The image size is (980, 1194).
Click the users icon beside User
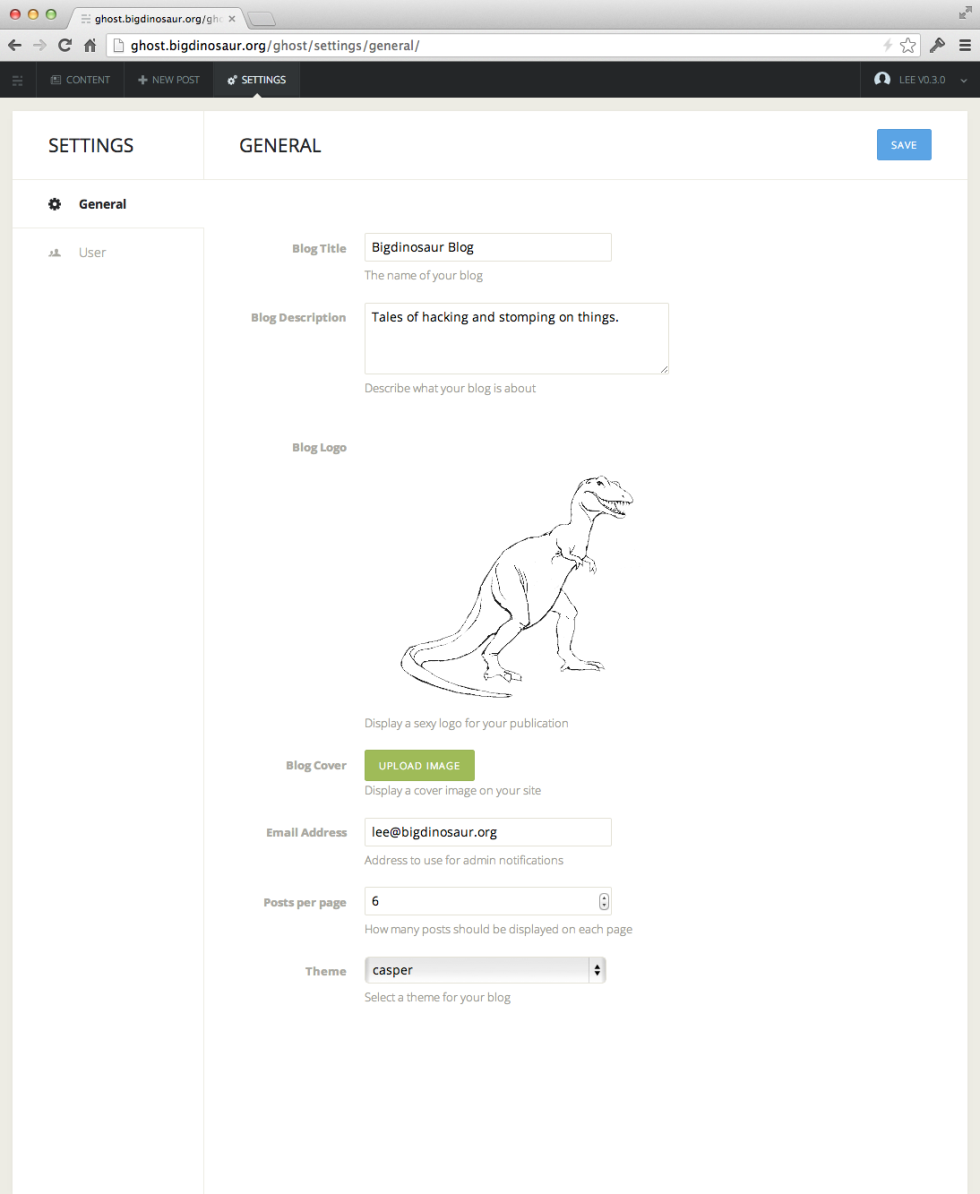[x=55, y=252]
